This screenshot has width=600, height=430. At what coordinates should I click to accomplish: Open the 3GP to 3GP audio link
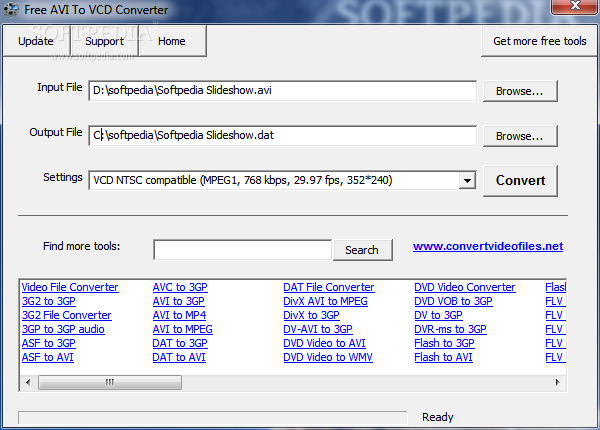[x=63, y=329]
